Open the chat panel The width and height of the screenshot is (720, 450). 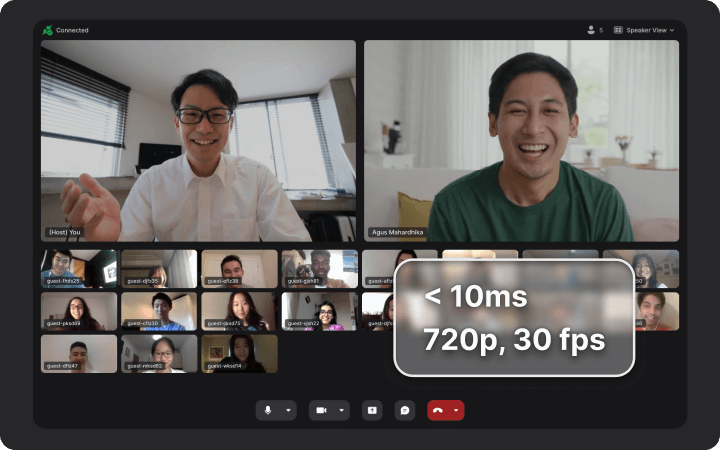pyautogui.click(x=405, y=410)
